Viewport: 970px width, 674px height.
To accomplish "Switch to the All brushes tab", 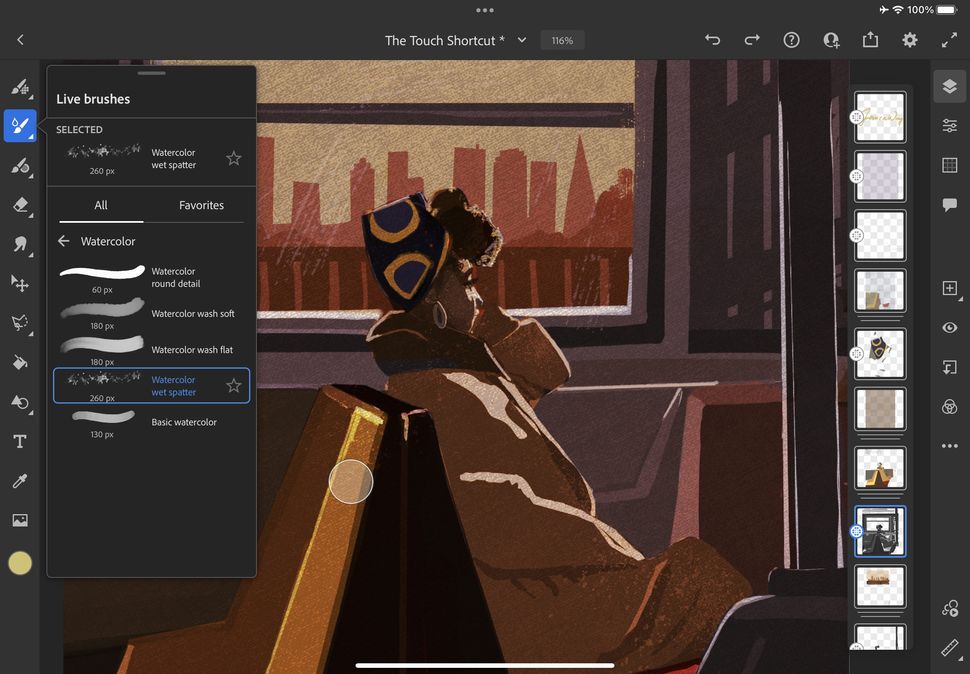I will 100,205.
